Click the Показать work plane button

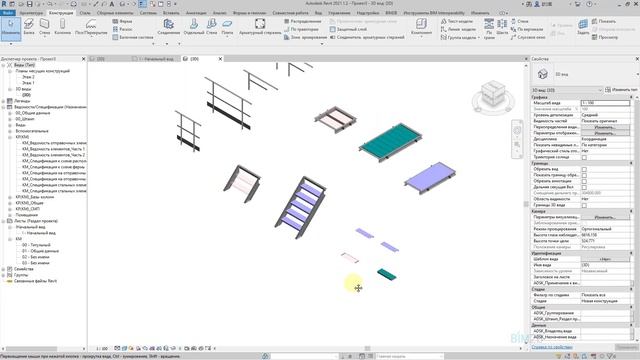tap(604, 21)
